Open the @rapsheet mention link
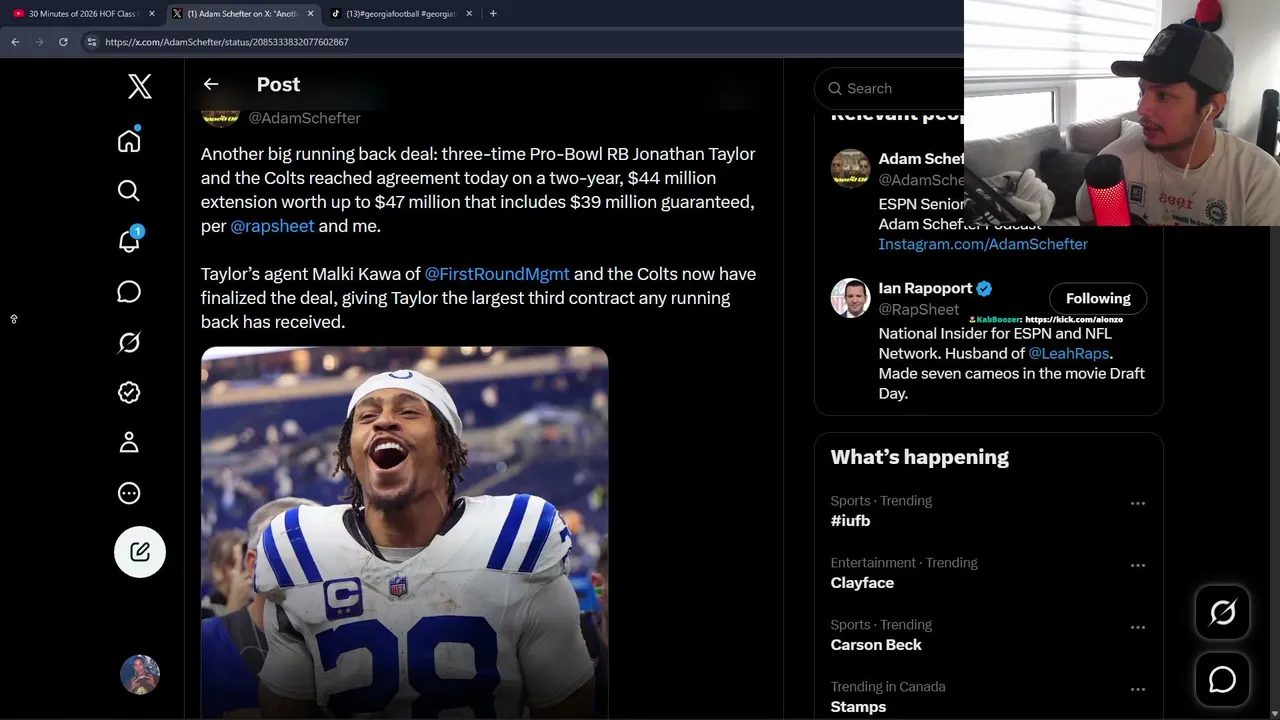Image resolution: width=1280 pixels, height=720 pixels. coord(272,226)
